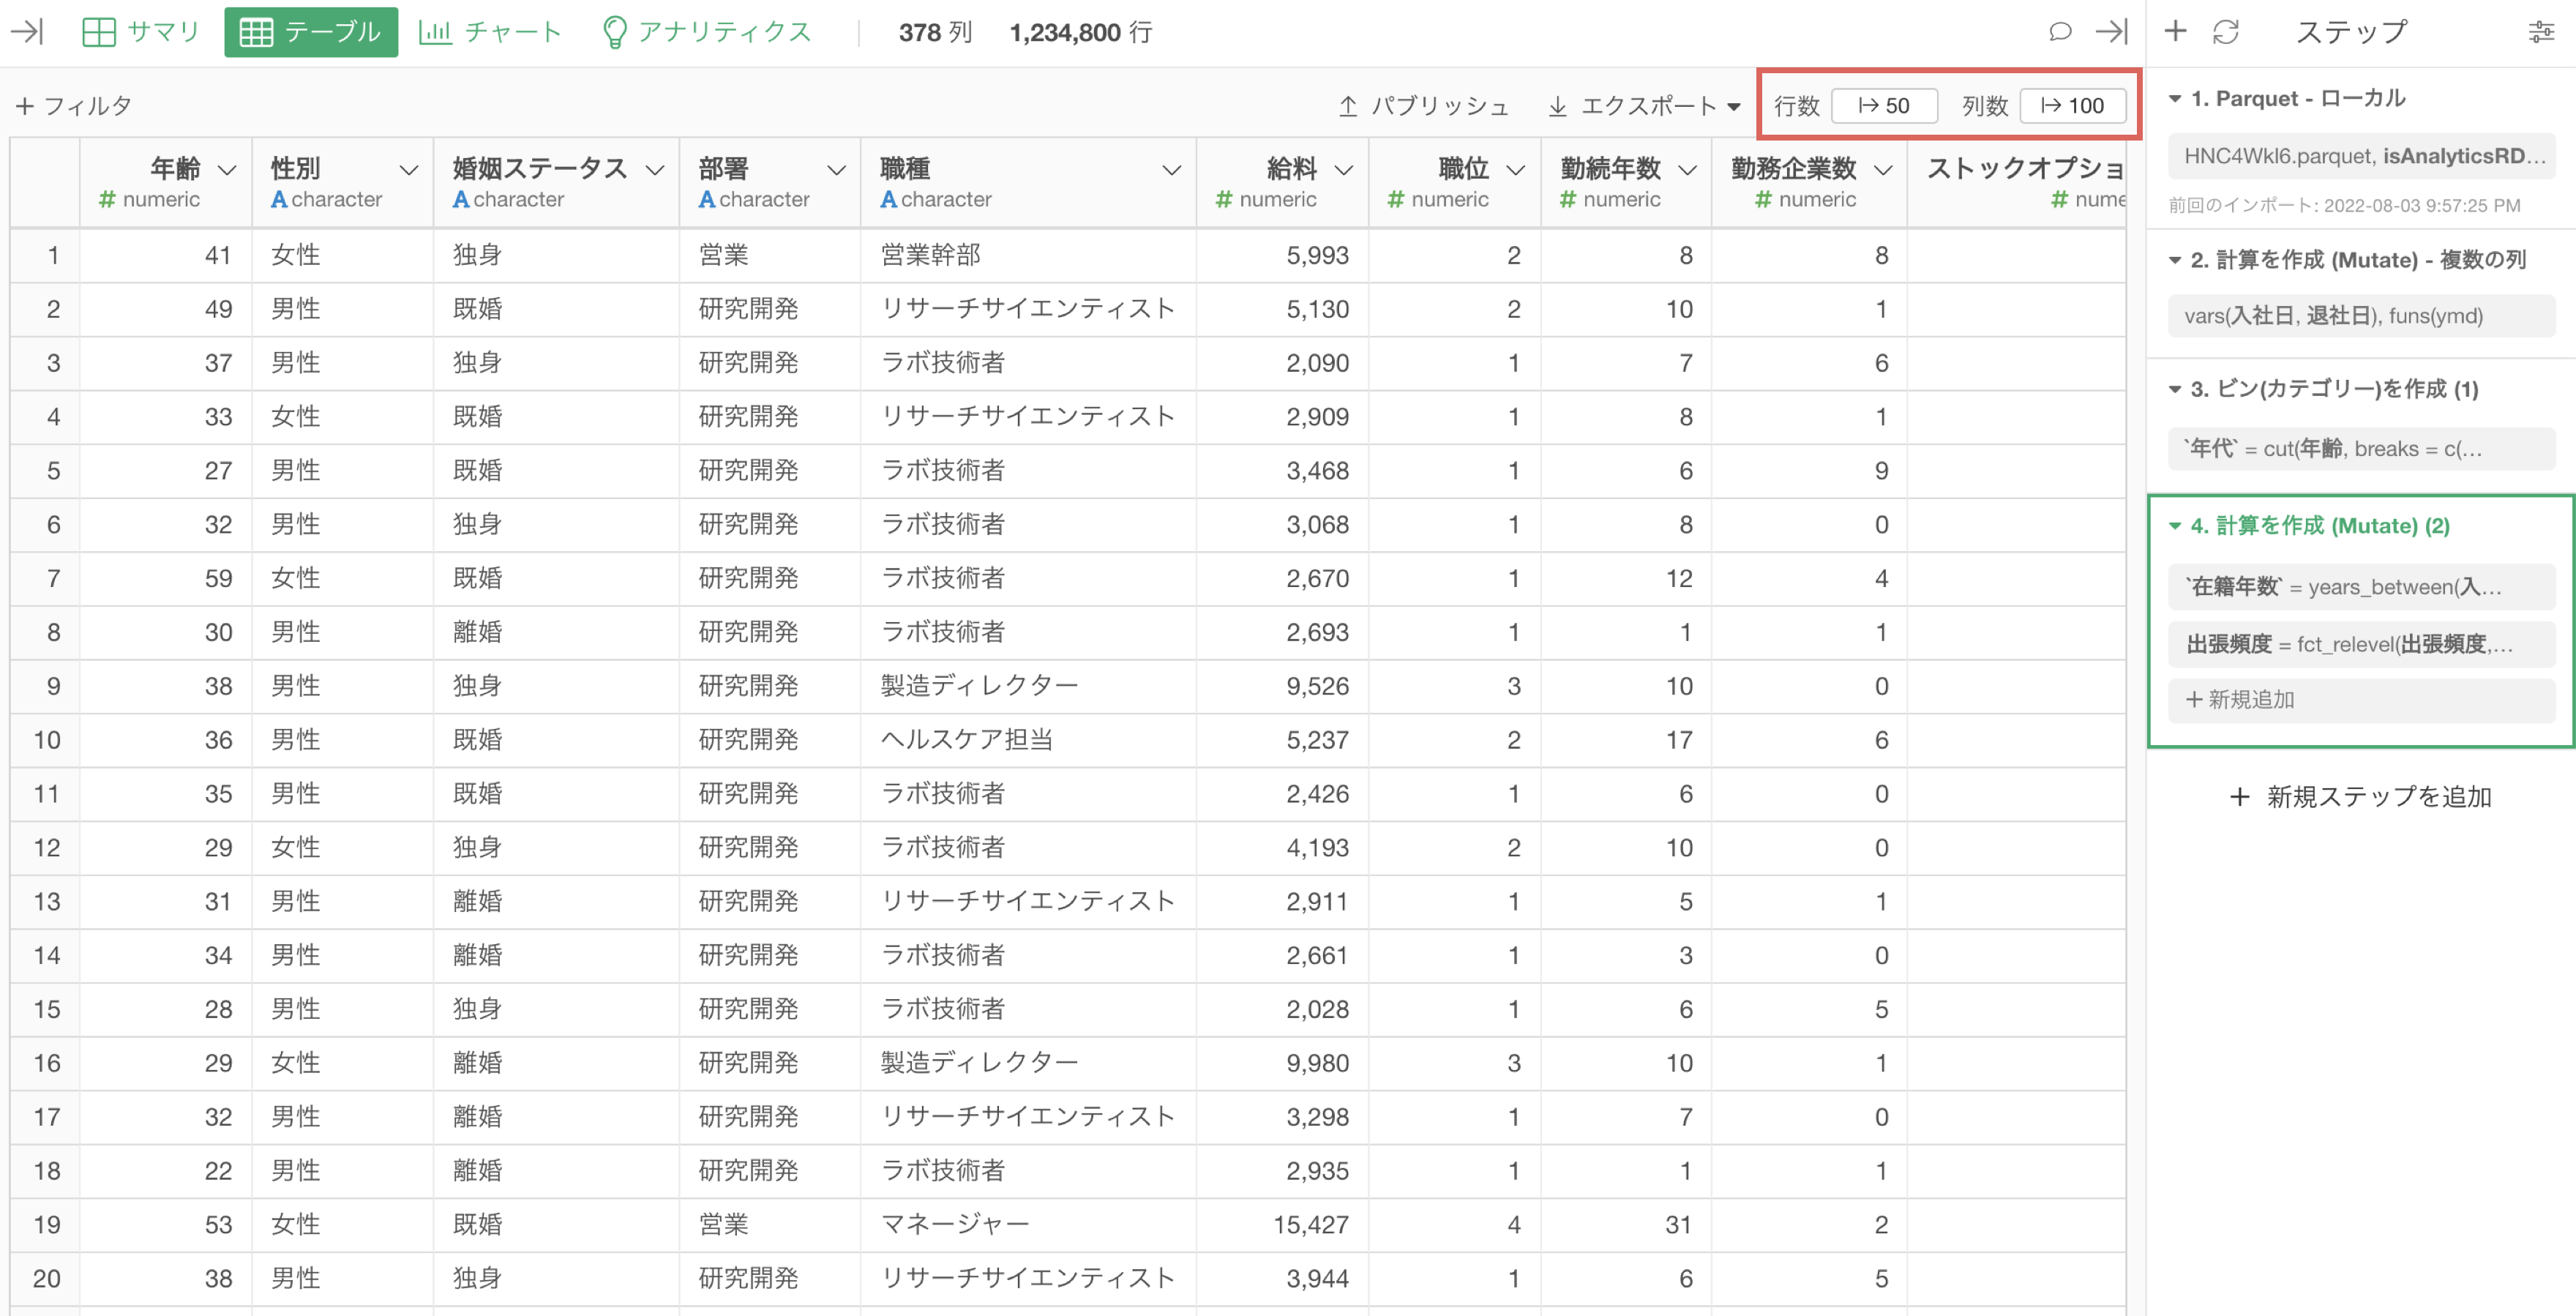The width and height of the screenshot is (2576, 1316).
Task: Select the 職種 column header
Action: click(1028, 182)
